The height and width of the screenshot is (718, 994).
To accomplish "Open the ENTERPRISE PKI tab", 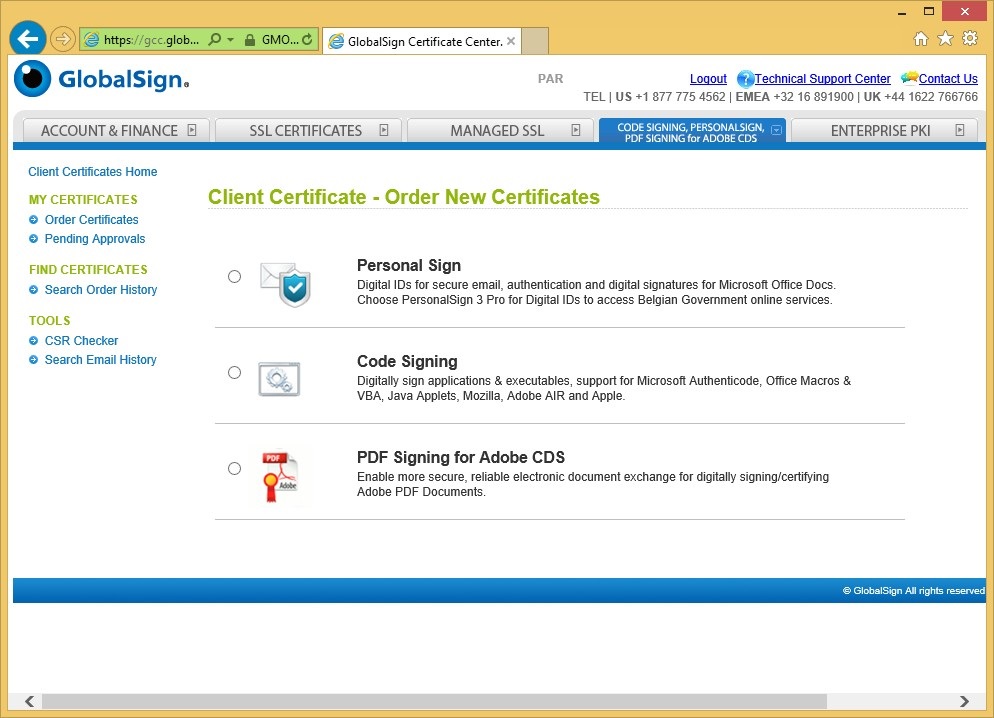I will coord(884,131).
